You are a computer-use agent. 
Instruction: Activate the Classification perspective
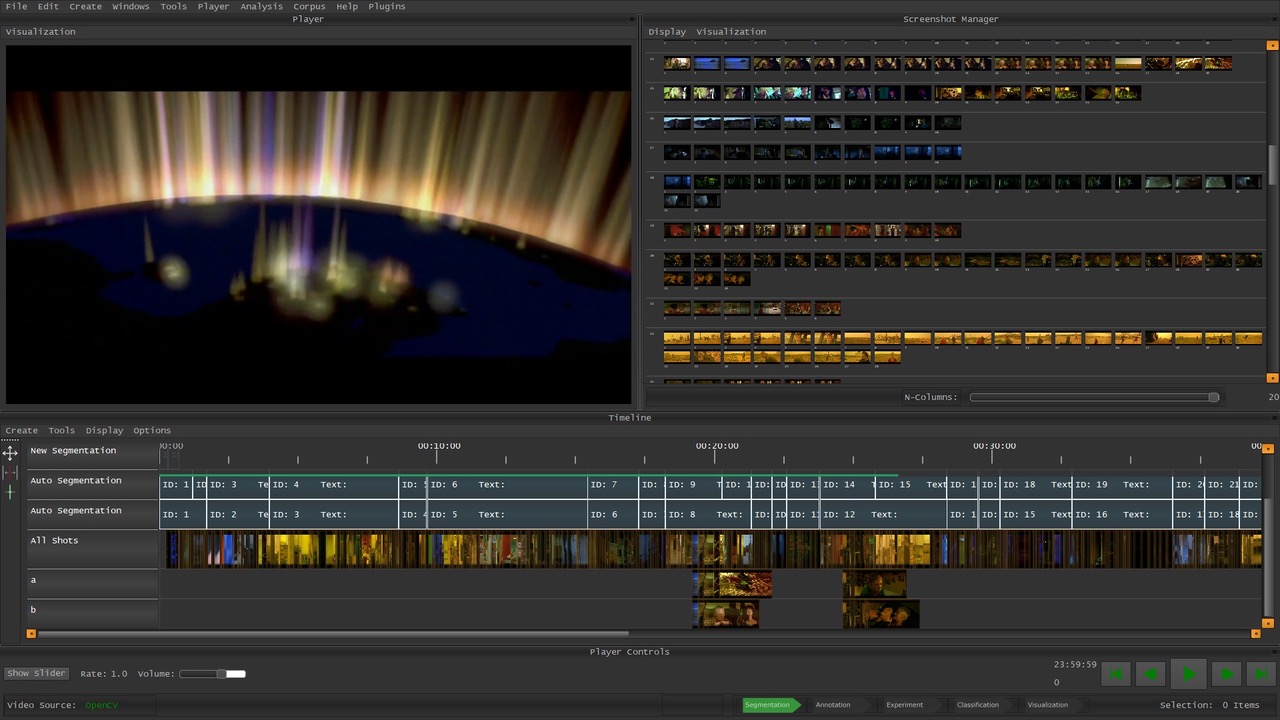(x=977, y=705)
